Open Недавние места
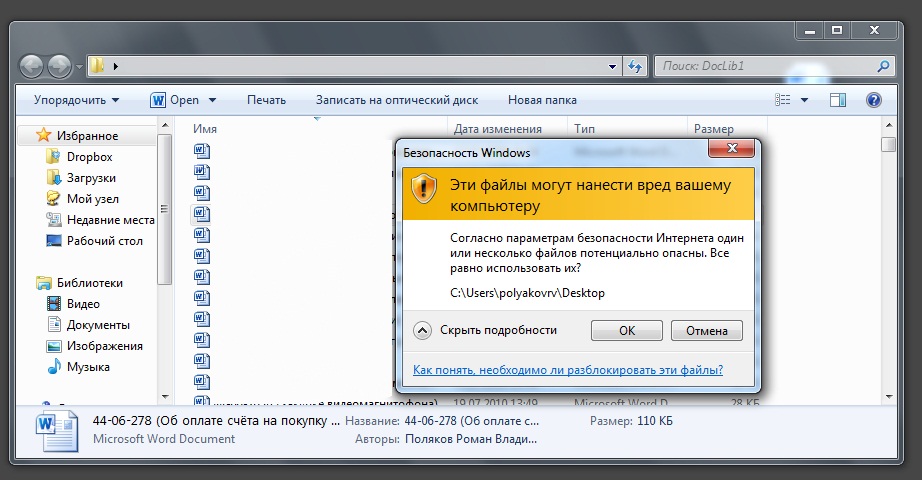Screen dimensions: 922x480 pos(111,220)
